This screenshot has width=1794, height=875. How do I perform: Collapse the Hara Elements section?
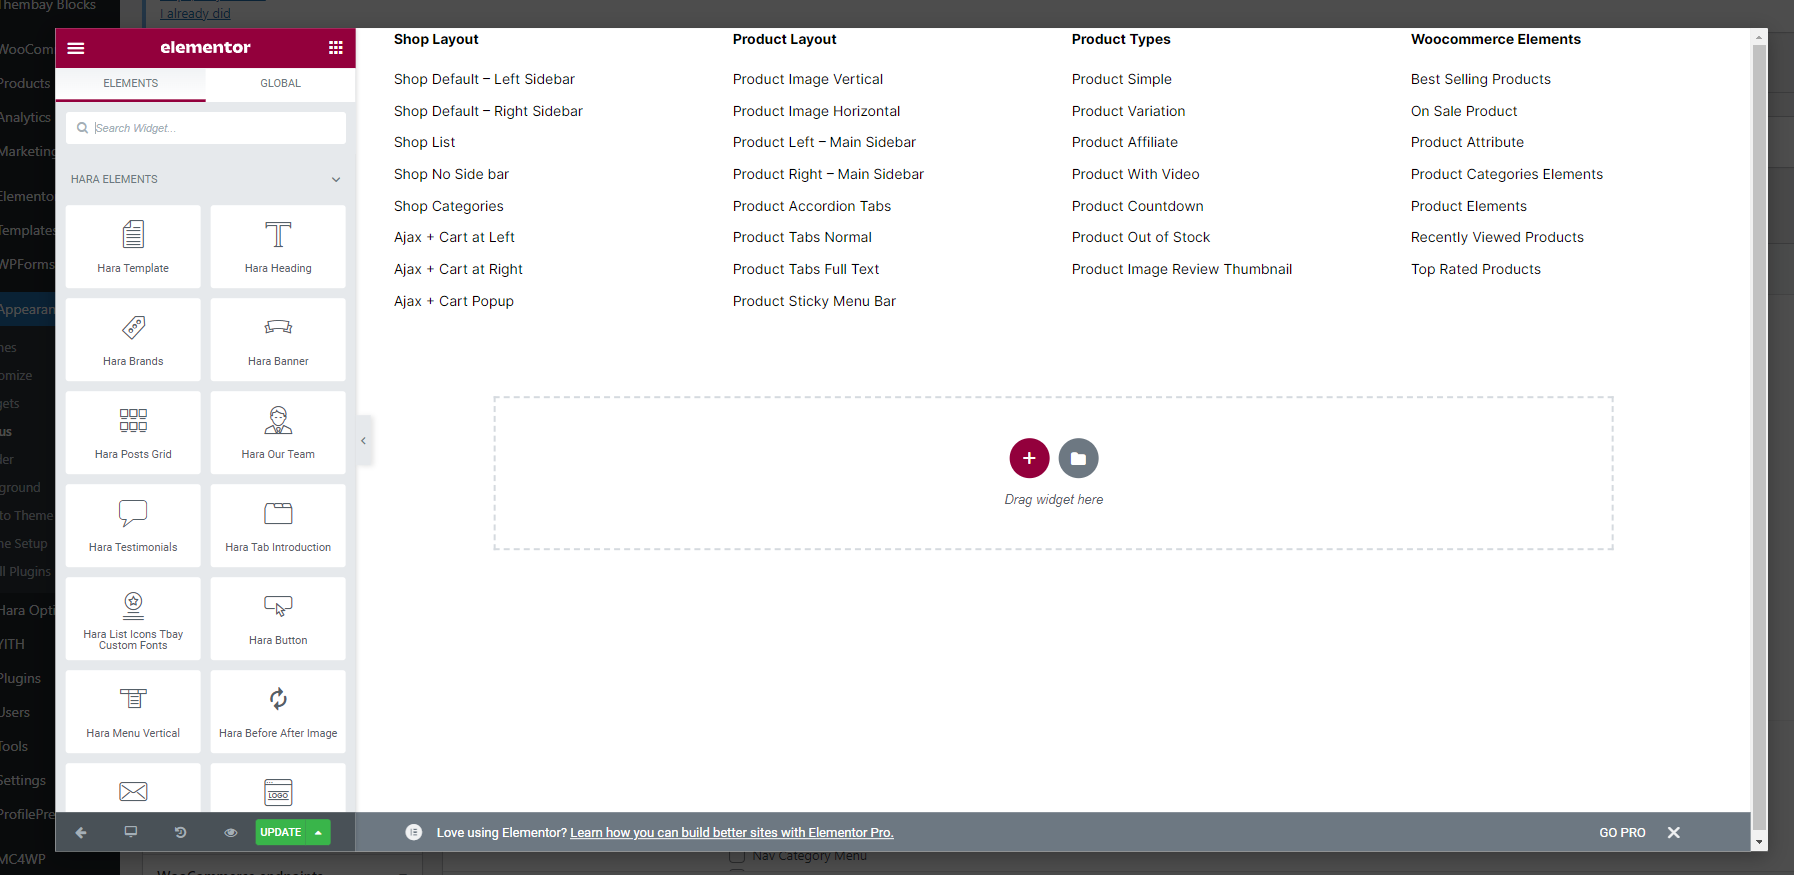[x=336, y=180]
